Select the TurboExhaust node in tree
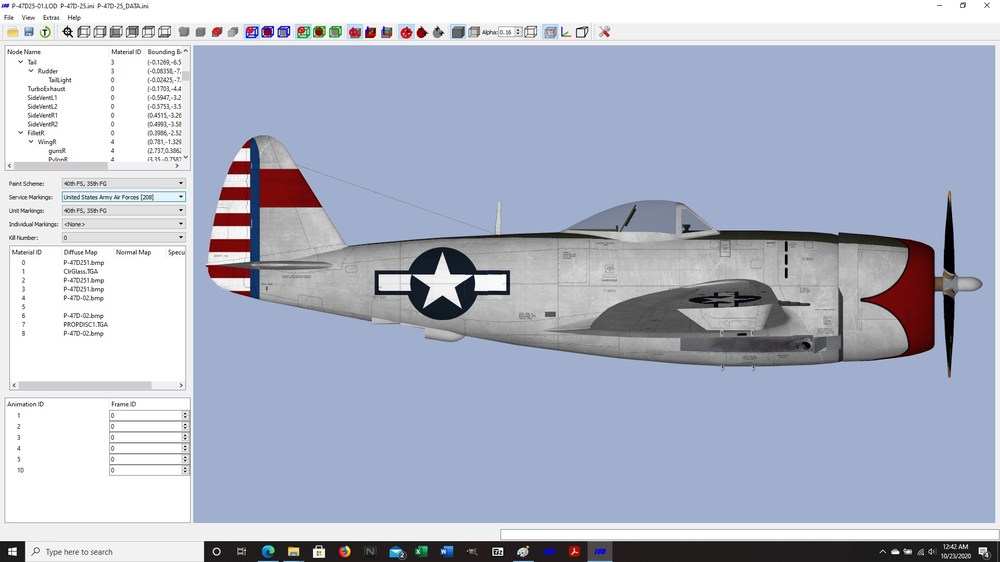1000x562 pixels. click(x=46, y=89)
